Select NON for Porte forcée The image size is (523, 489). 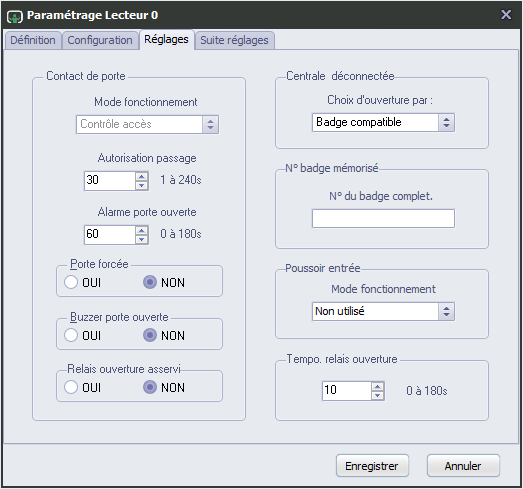pyautogui.click(x=150, y=282)
